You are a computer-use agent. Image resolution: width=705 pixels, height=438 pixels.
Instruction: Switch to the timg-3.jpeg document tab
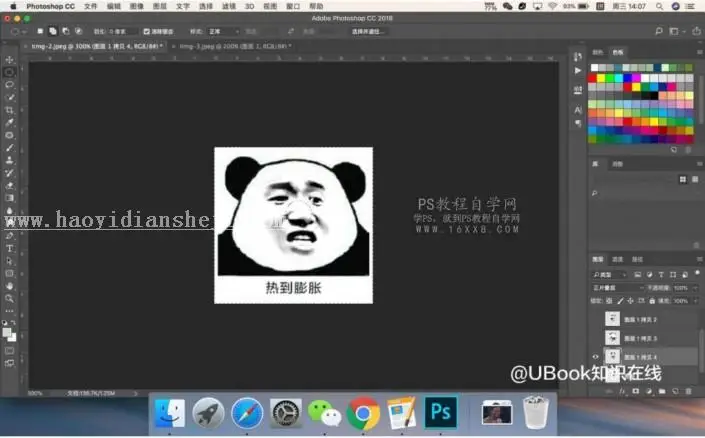coord(234,46)
